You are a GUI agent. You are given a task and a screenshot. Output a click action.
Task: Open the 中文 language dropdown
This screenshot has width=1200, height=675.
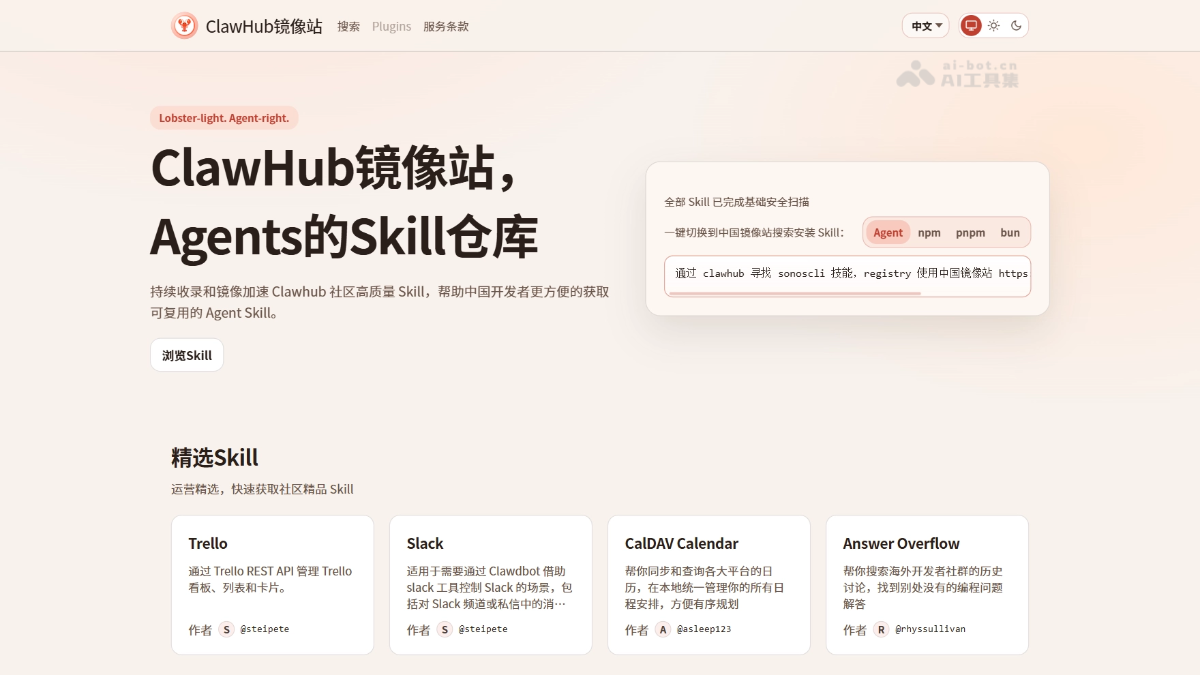coord(927,26)
